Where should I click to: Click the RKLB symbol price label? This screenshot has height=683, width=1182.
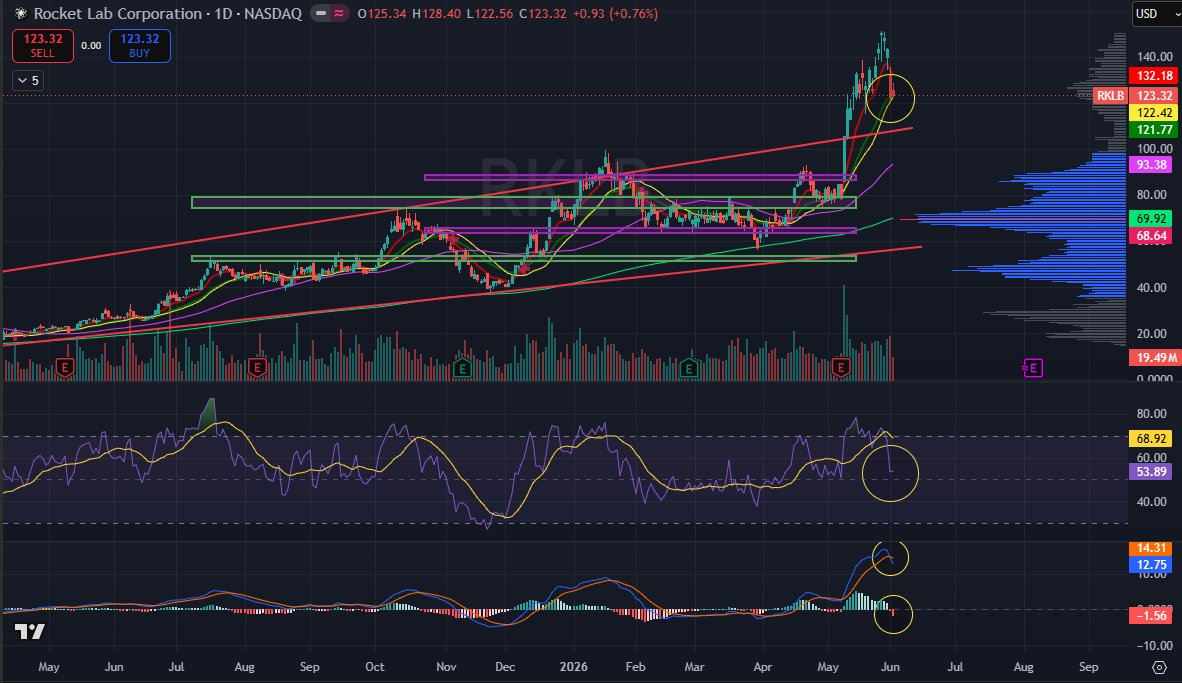[1110, 96]
